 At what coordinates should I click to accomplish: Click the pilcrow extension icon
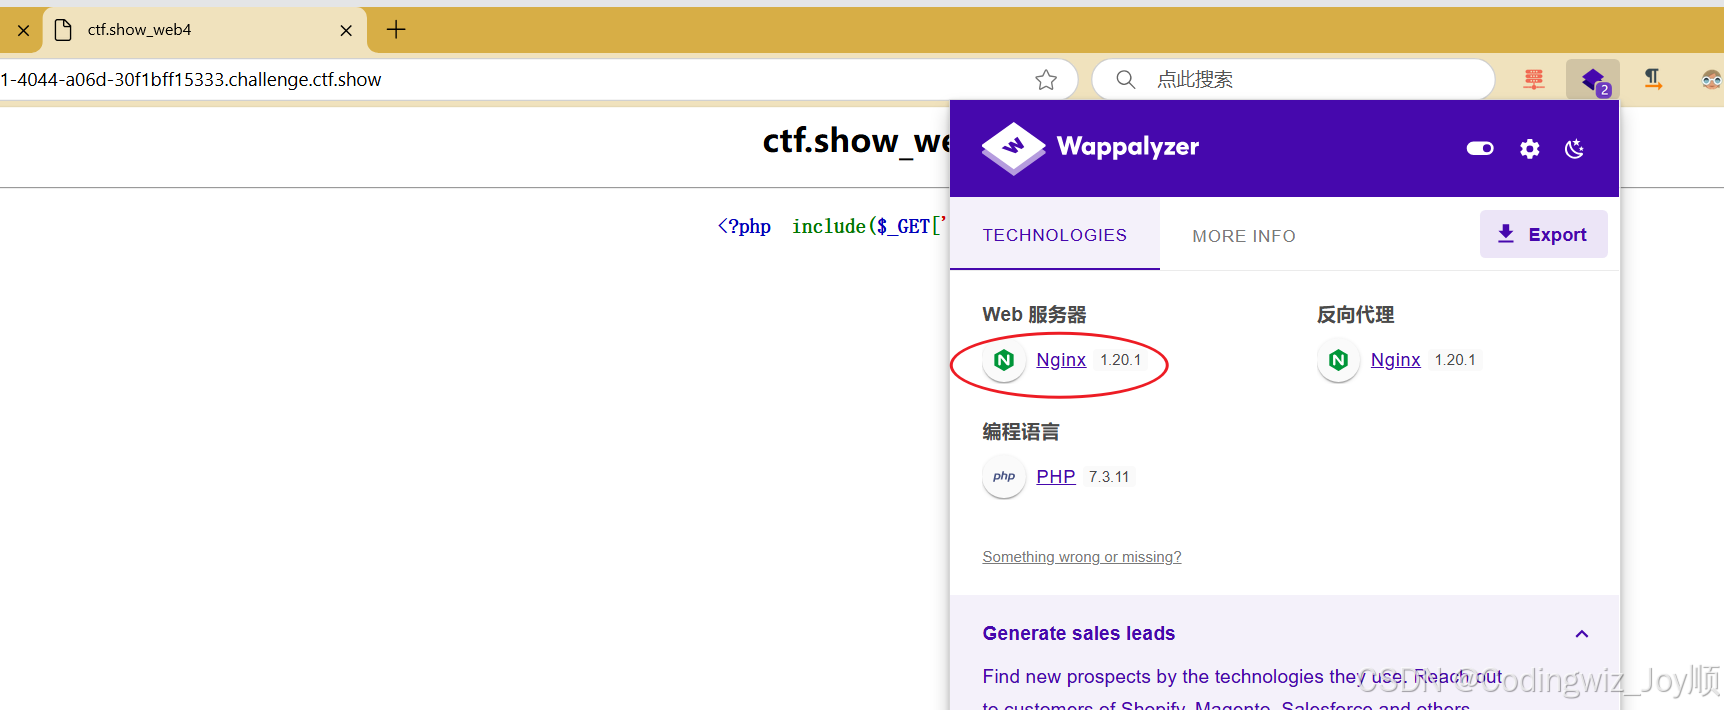[x=1653, y=80]
